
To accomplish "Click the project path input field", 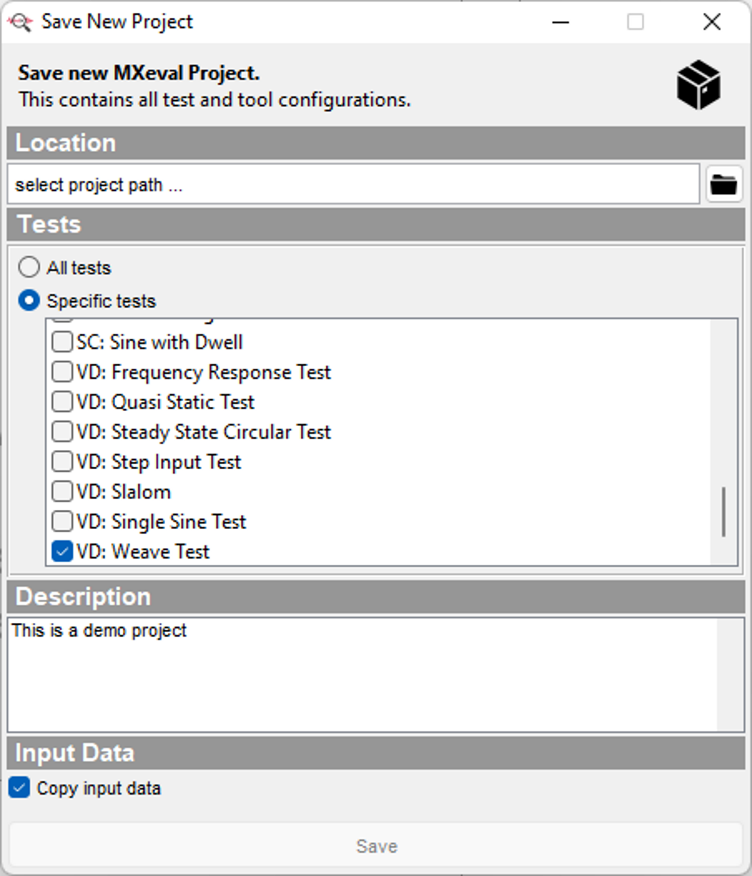I will [352, 185].
